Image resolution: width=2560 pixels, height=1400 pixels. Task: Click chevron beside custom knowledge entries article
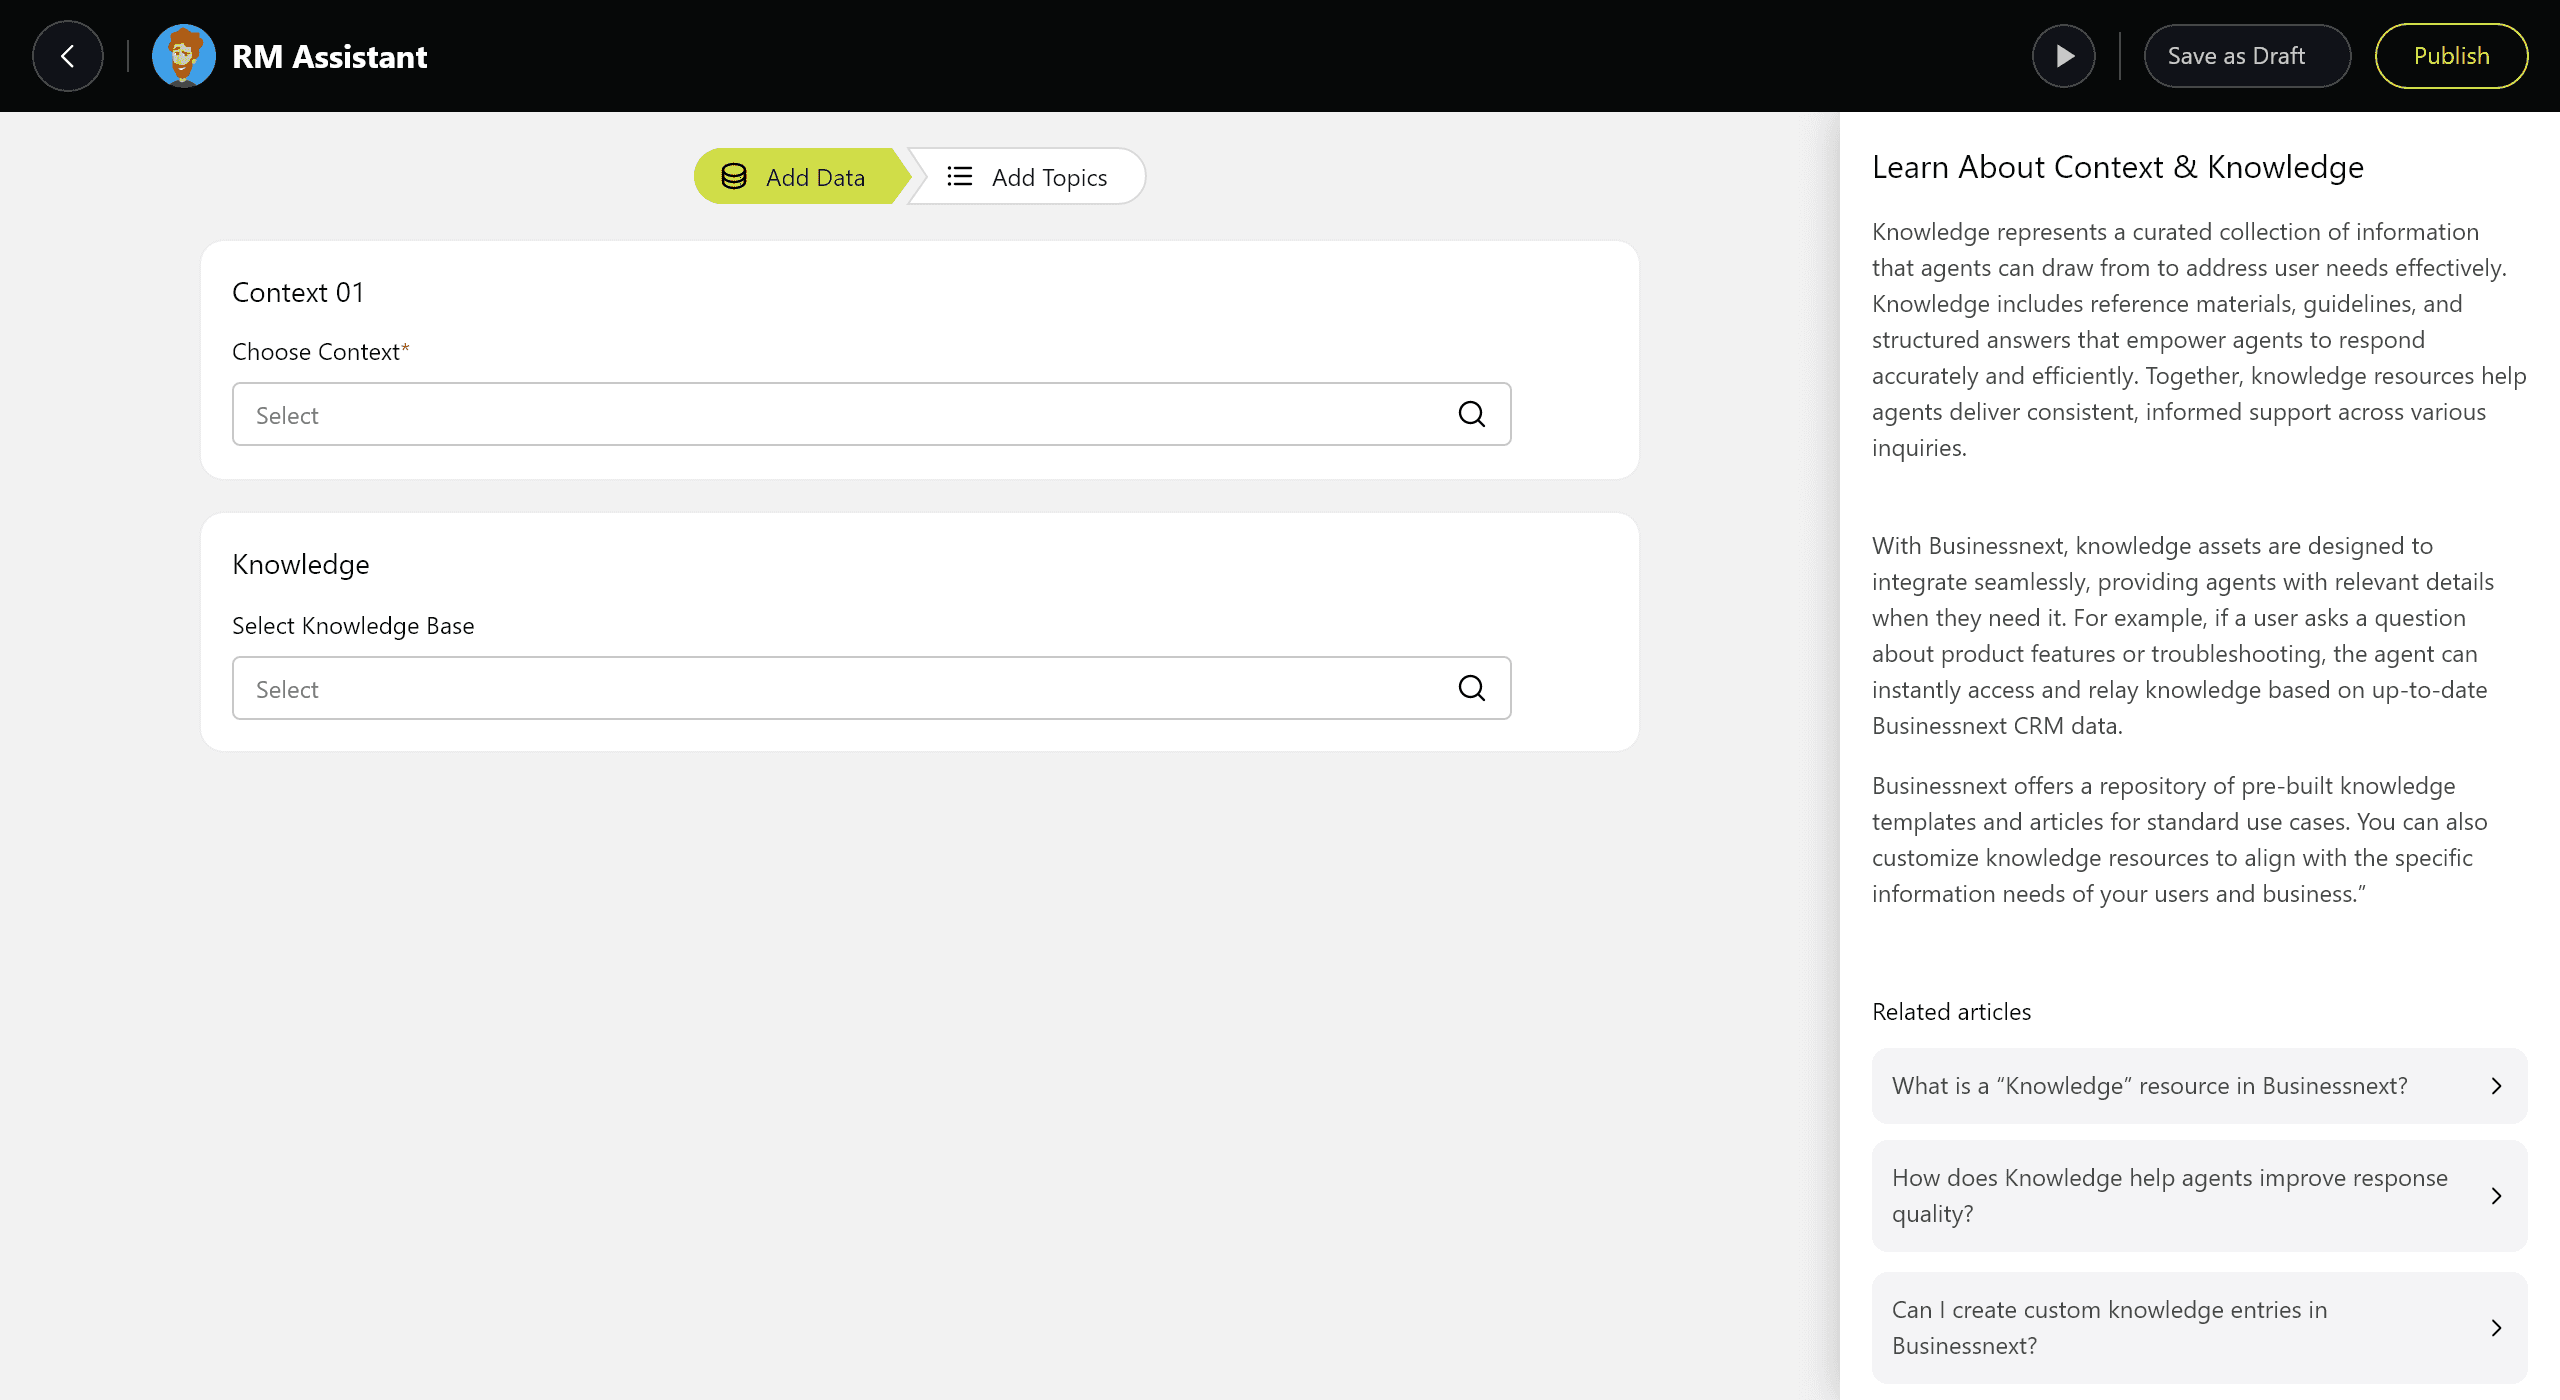pyautogui.click(x=2496, y=1328)
